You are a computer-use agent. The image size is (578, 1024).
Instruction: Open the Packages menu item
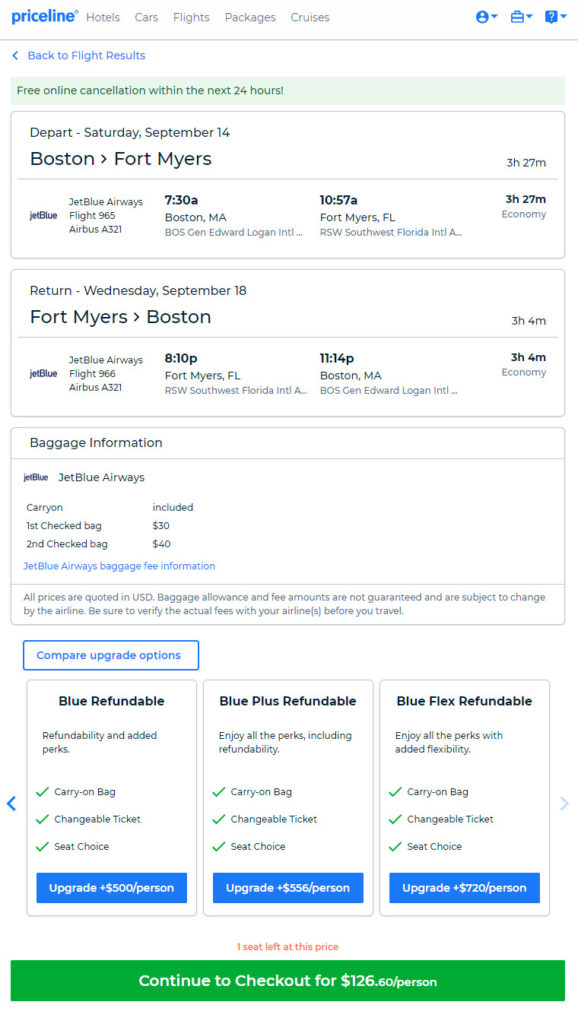pyautogui.click(x=250, y=18)
